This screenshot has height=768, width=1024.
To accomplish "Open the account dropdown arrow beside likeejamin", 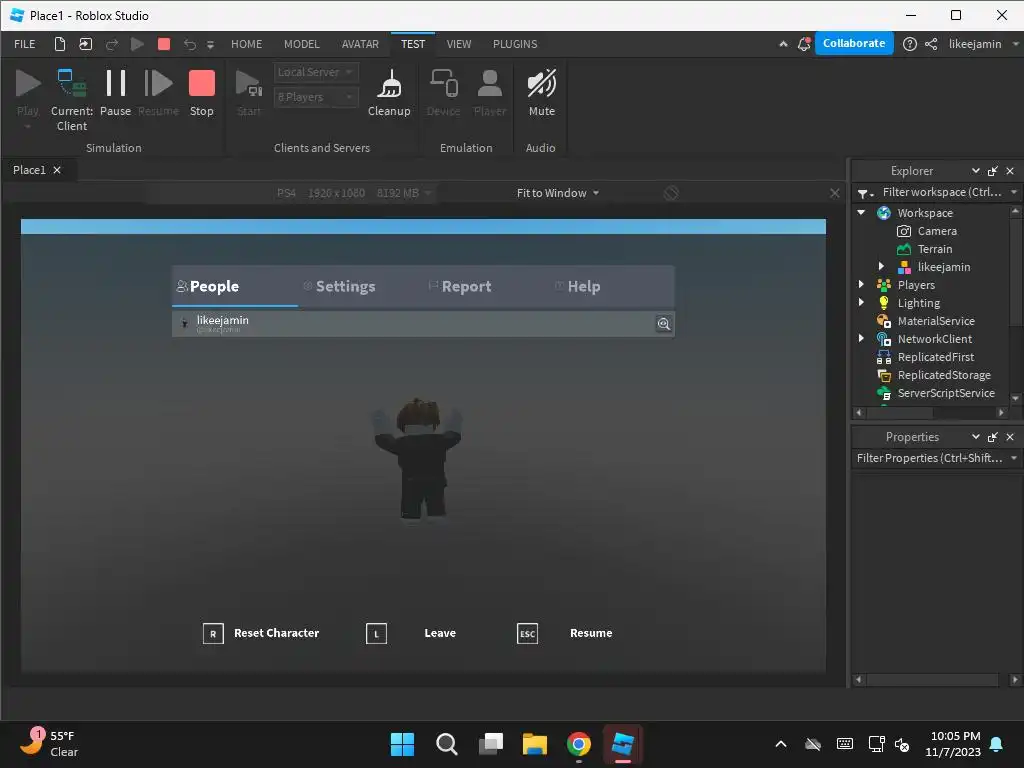I will [1016, 44].
